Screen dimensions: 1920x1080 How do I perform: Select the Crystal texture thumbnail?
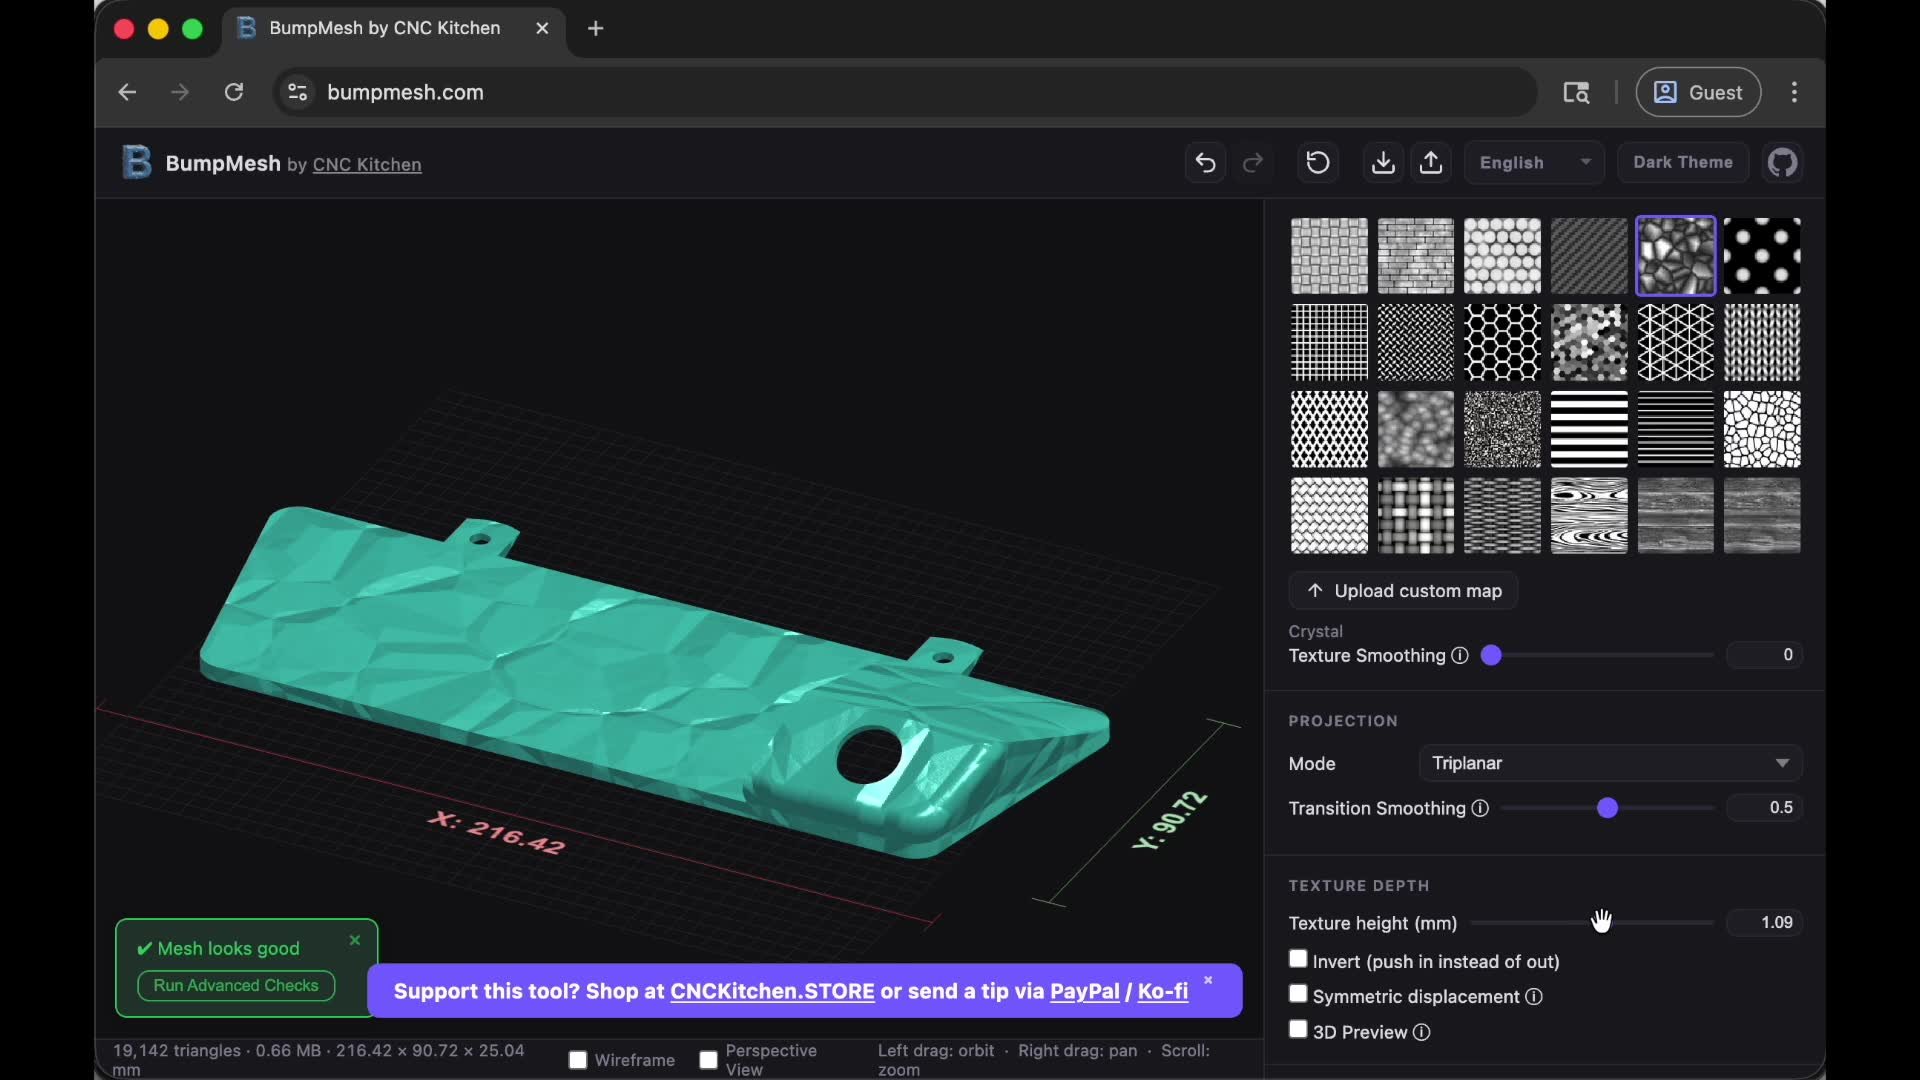pos(1676,256)
